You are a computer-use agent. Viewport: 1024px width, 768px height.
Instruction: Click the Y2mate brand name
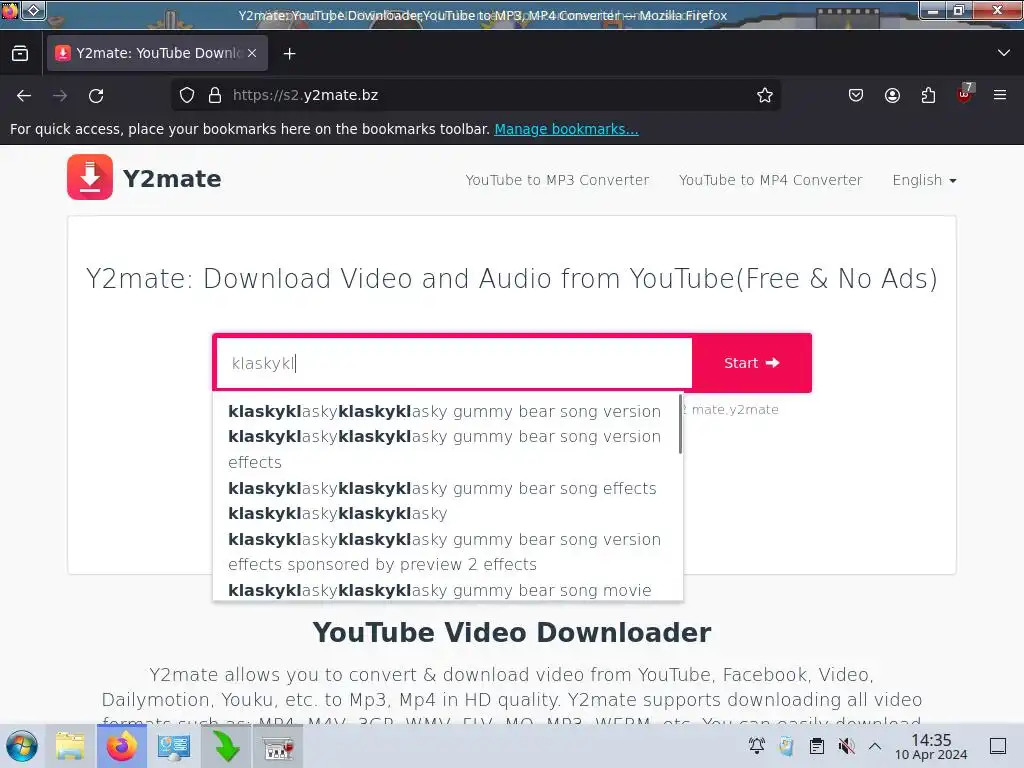[172, 179]
